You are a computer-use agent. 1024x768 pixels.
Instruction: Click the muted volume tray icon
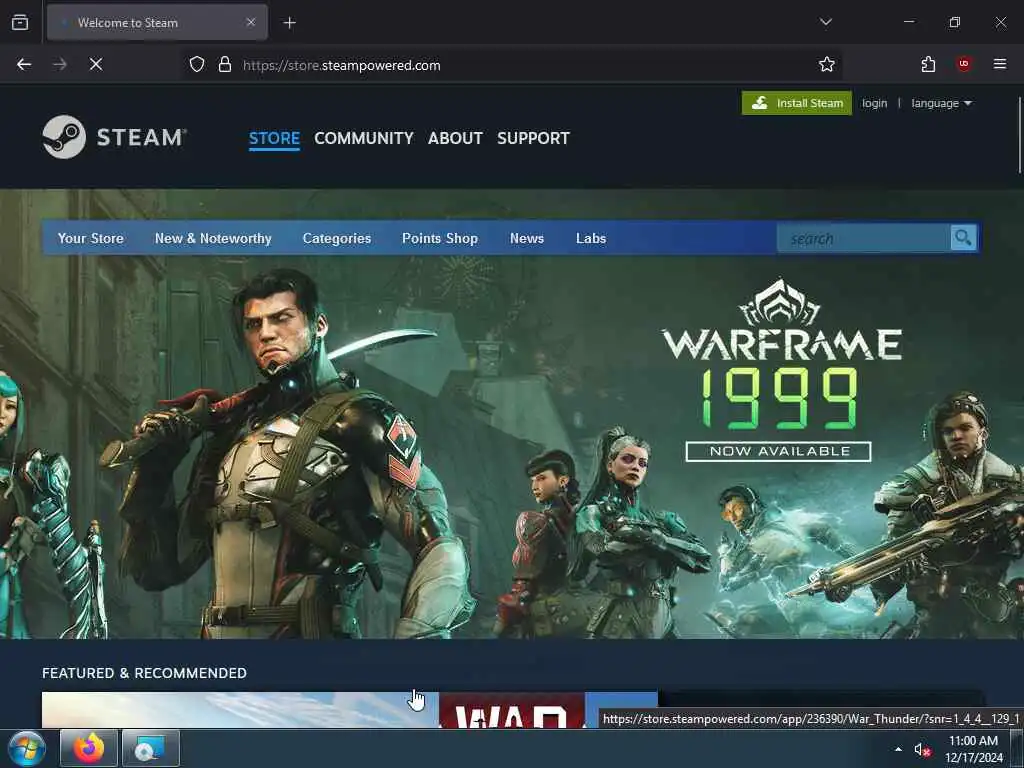click(x=922, y=750)
